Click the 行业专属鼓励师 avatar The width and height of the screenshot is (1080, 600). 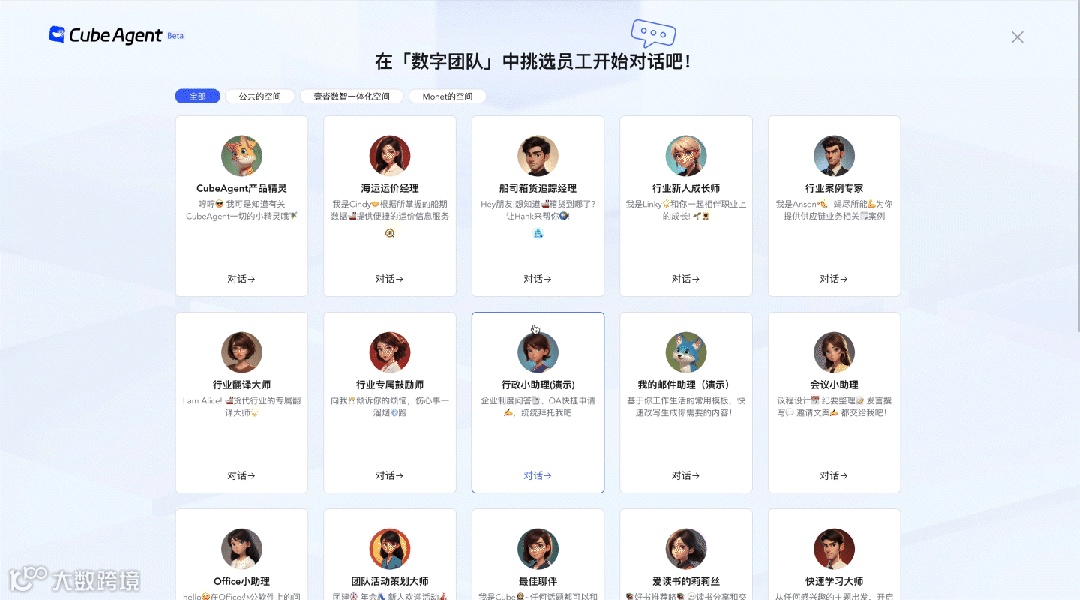click(x=390, y=352)
